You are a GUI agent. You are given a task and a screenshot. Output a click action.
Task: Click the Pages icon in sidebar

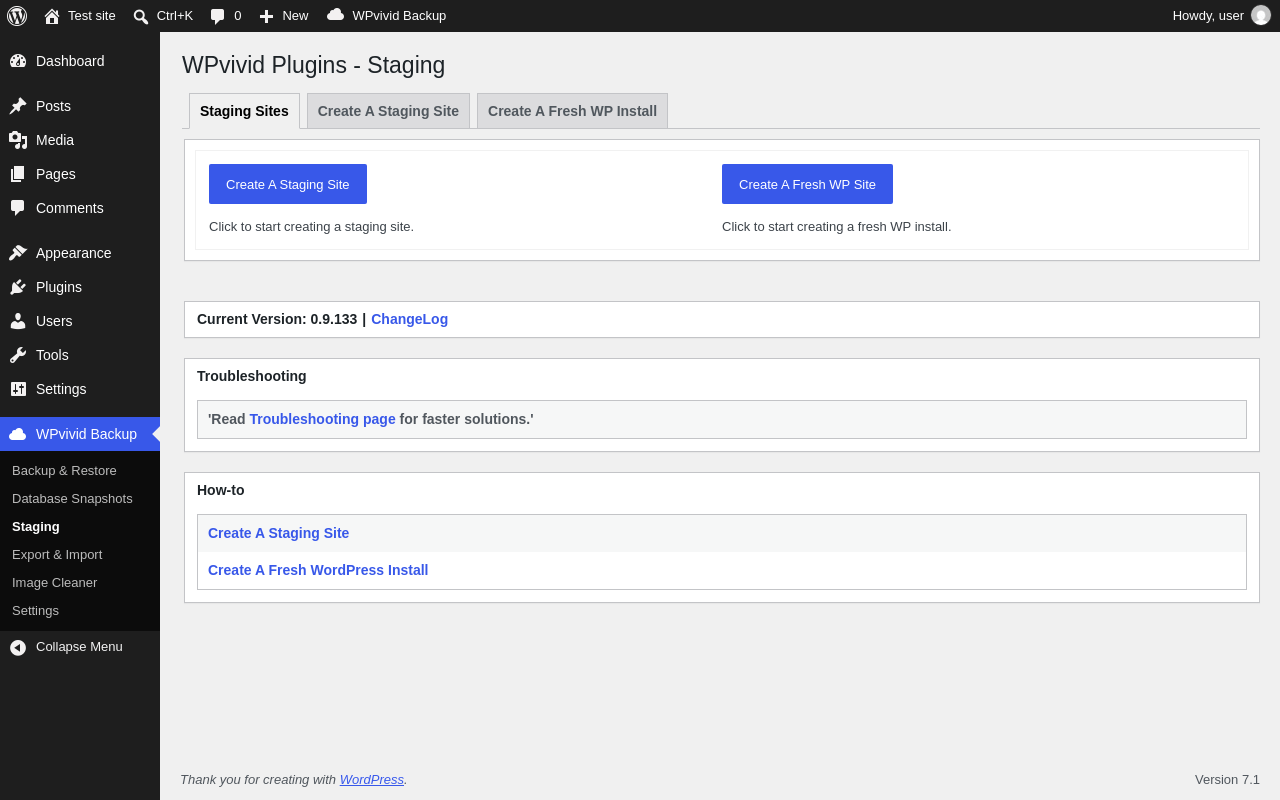click(18, 174)
